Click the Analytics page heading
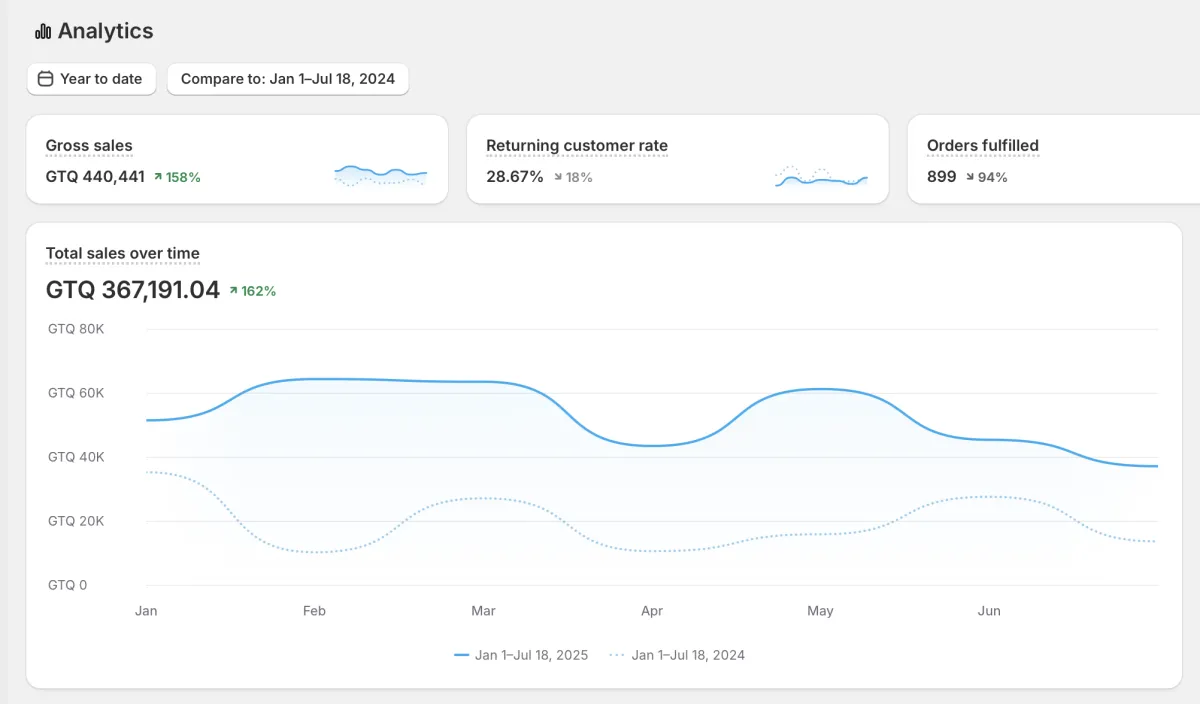The width and height of the screenshot is (1200, 704). pos(105,31)
